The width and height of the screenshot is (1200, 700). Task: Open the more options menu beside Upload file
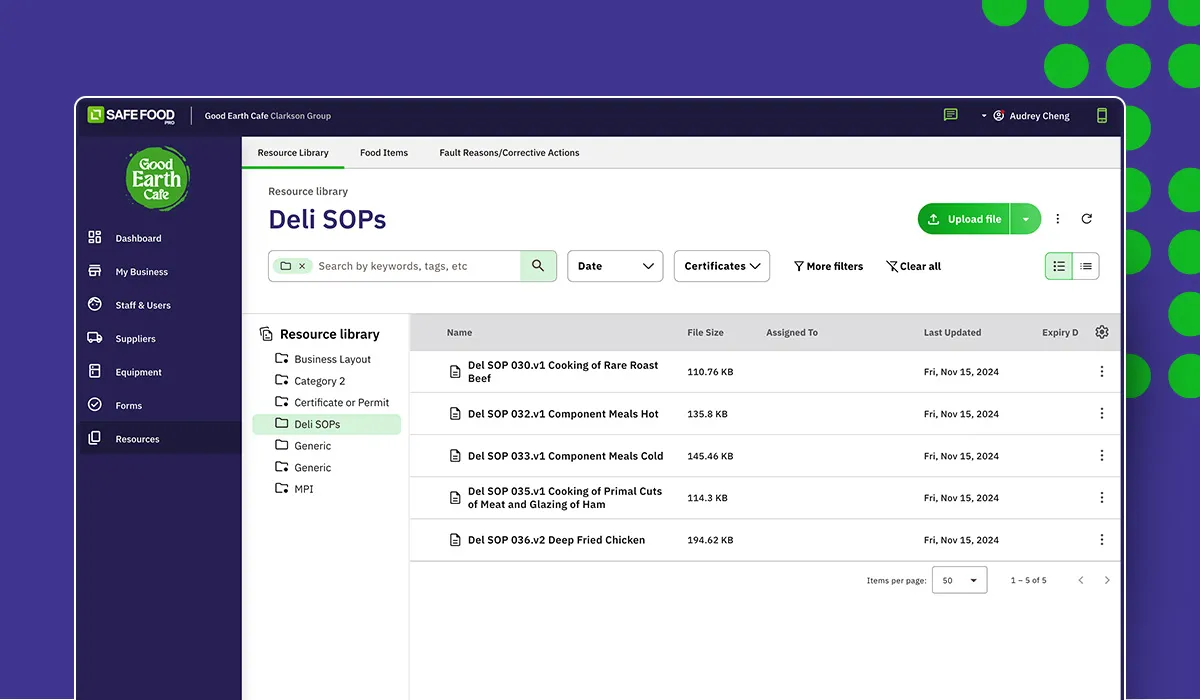1058,219
